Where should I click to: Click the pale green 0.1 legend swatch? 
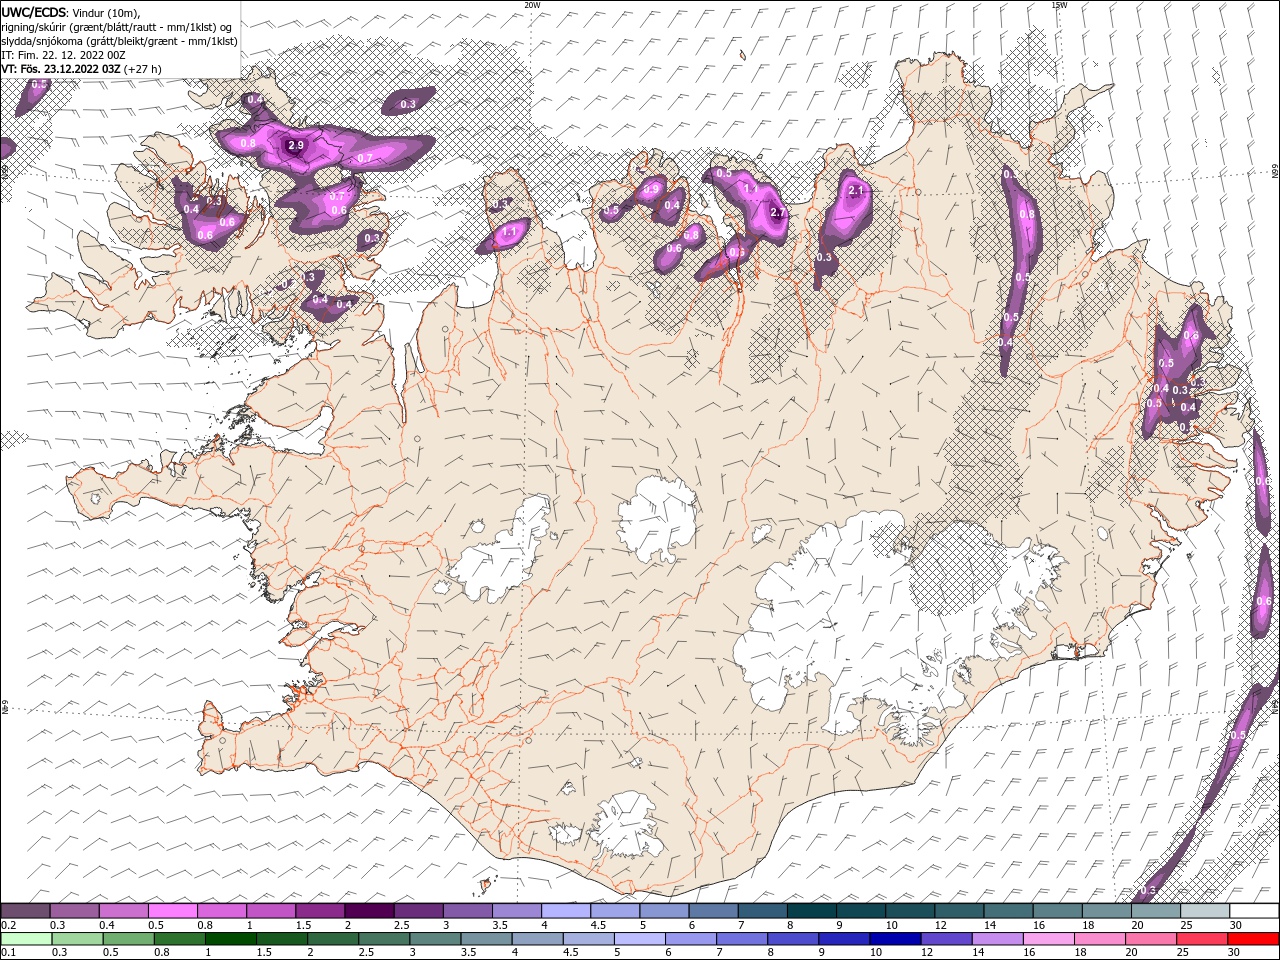click(27, 939)
